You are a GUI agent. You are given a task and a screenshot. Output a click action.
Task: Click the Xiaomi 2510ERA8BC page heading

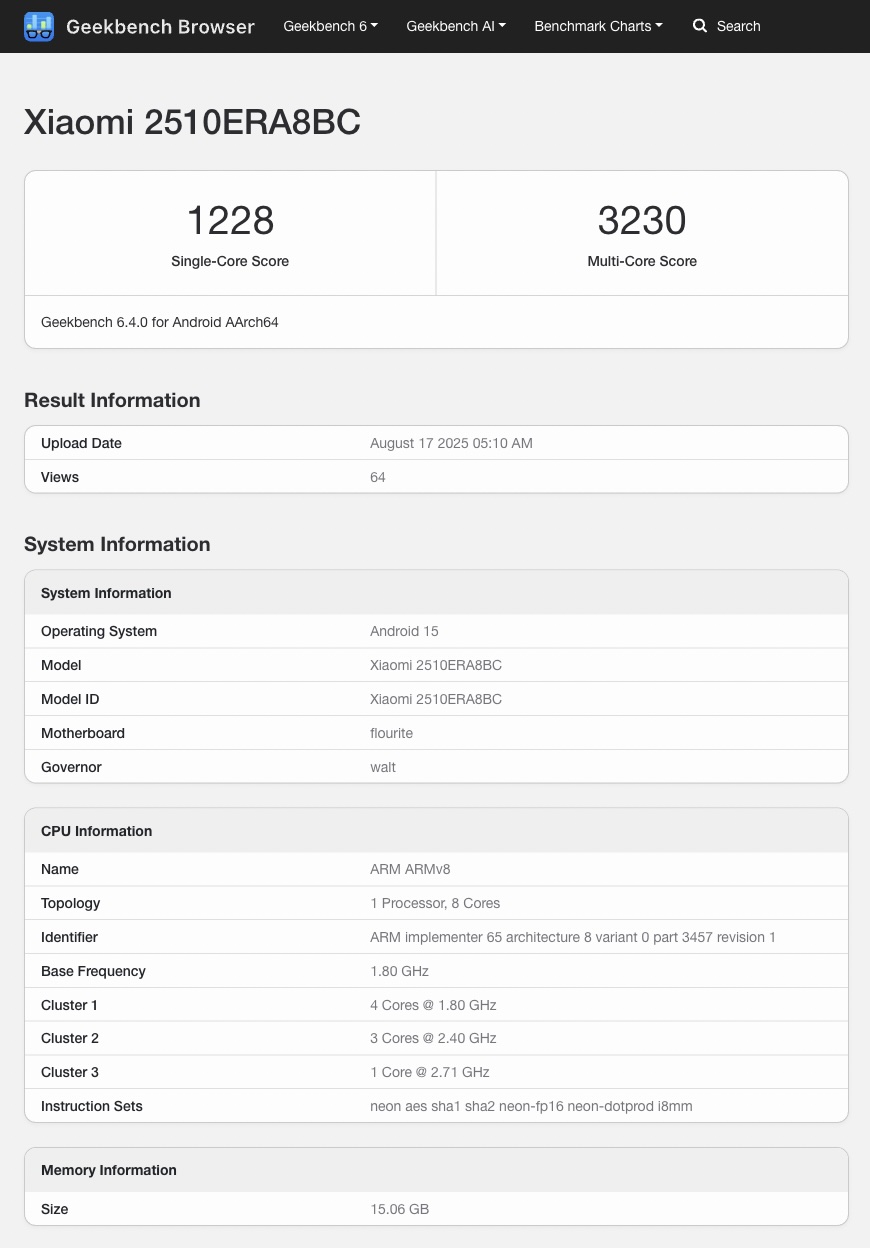(192, 122)
